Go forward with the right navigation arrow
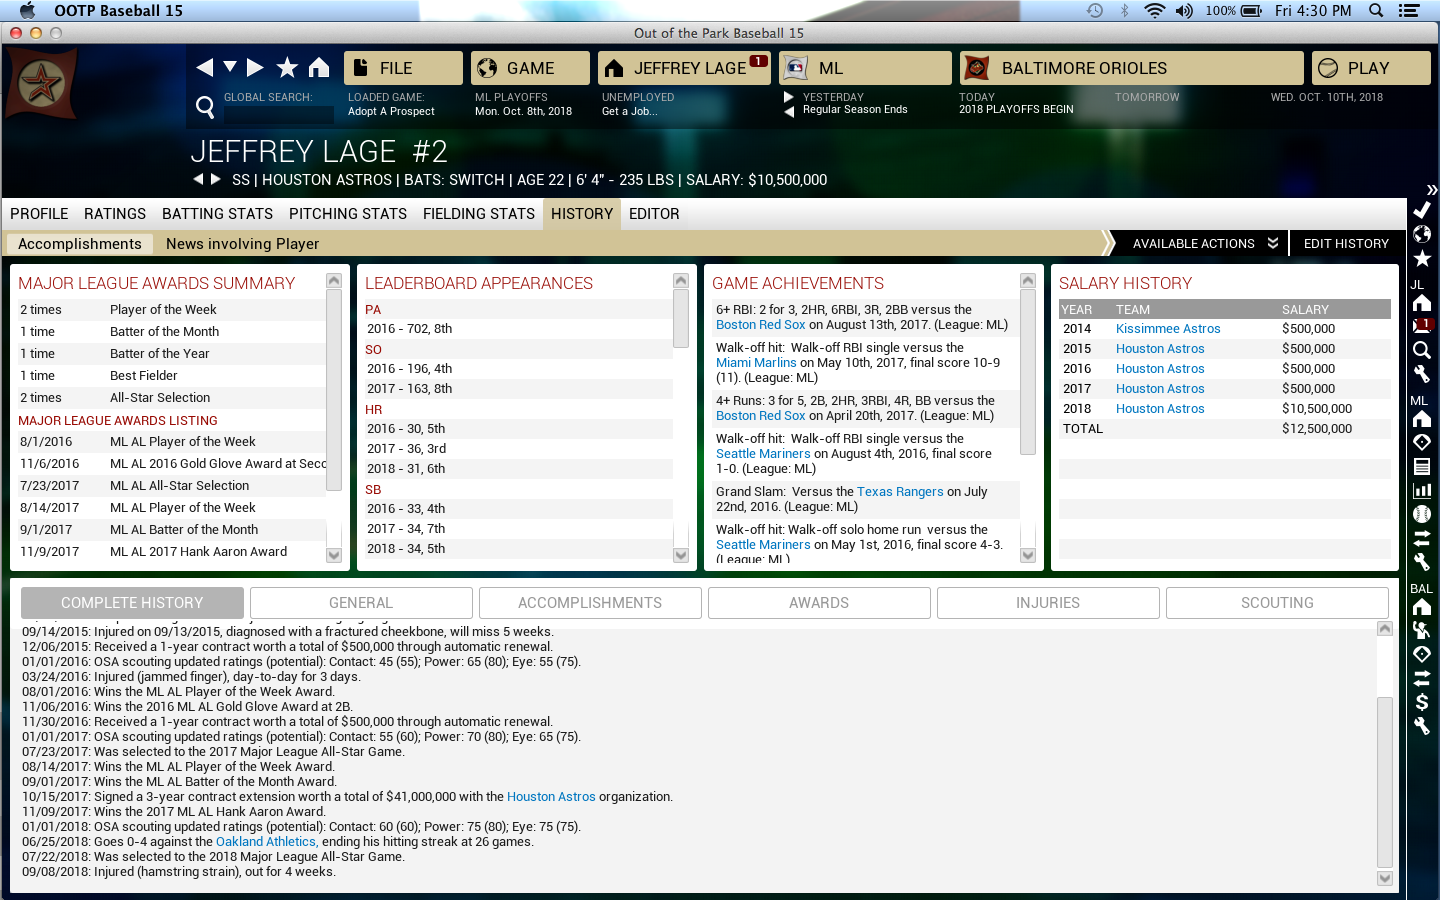 pyautogui.click(x=255, y=67)
